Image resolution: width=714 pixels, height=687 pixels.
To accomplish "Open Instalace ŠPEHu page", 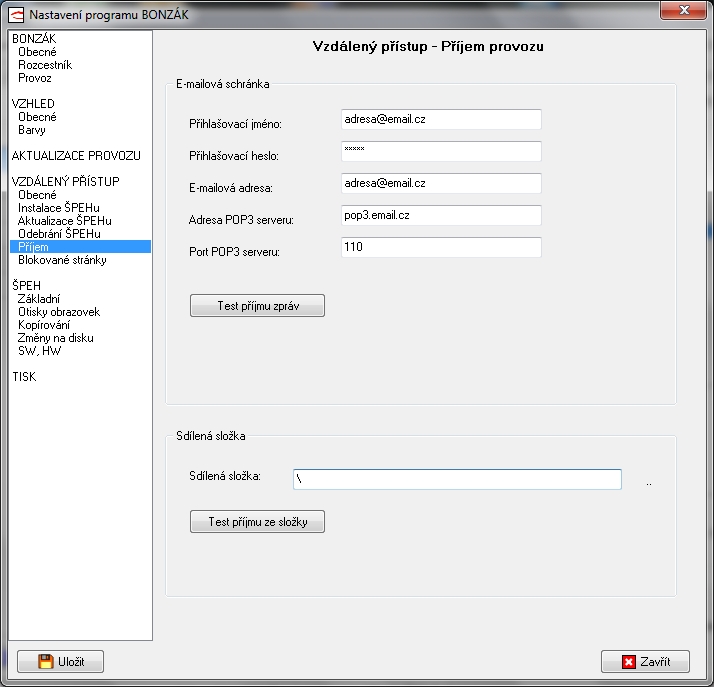I will [x=59, y=208].
